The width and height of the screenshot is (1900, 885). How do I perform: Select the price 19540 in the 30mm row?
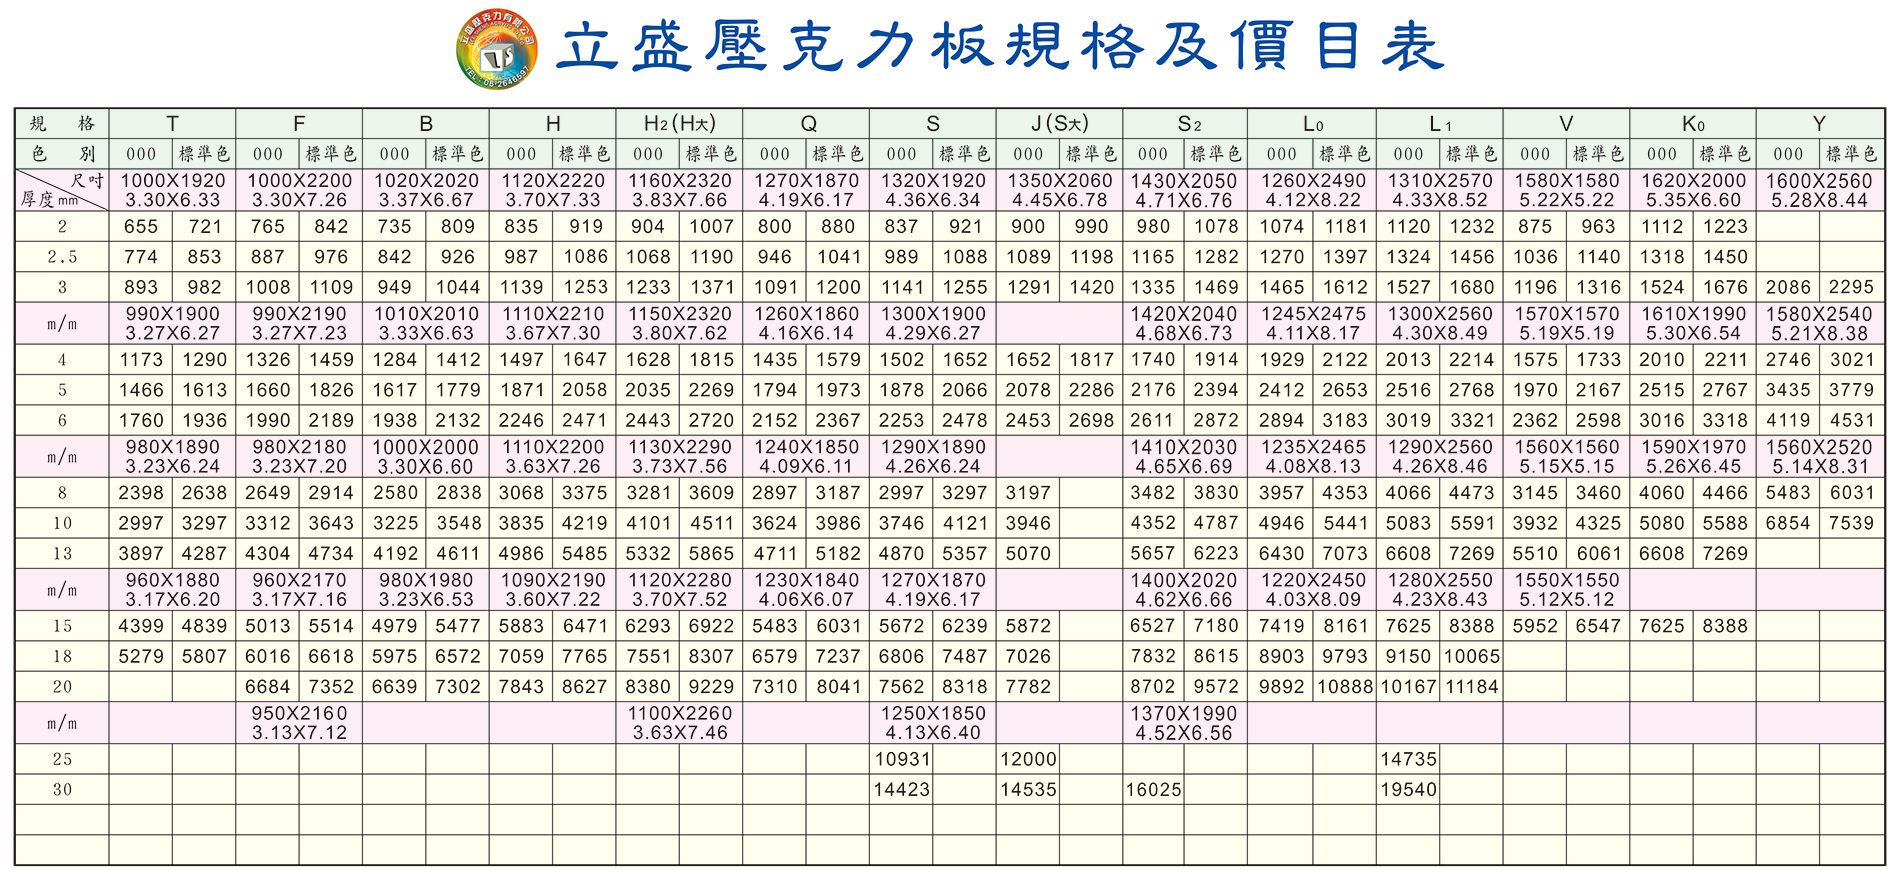coord(1408,790)
